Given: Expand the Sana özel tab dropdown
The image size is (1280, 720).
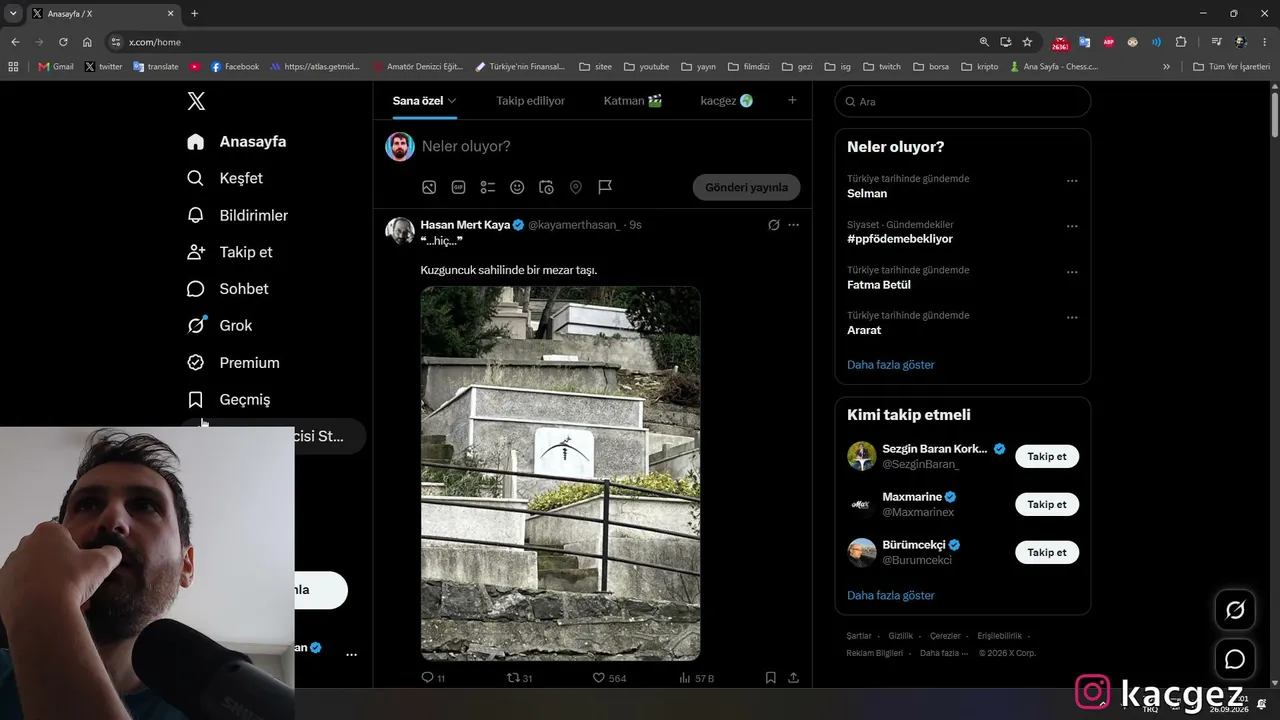Looking at the screenshot, I should click(424, 101).
